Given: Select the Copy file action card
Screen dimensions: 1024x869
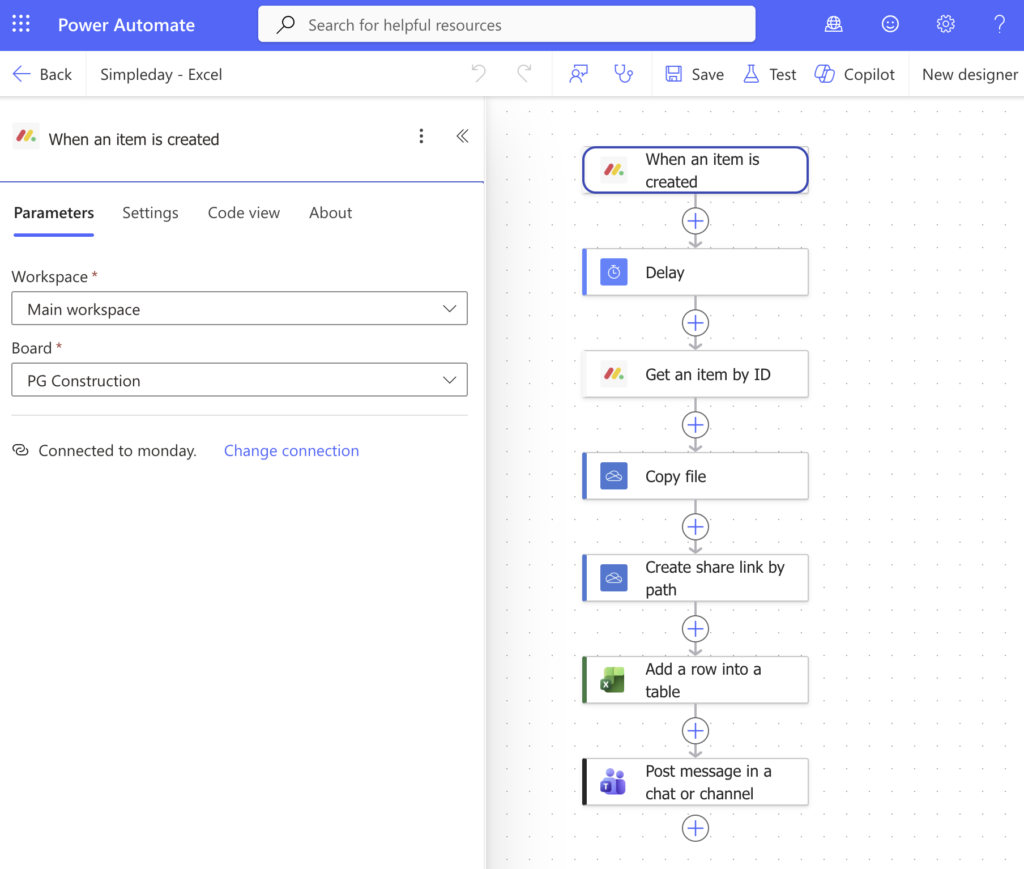Looking at the screenshot, I should coord(696,476).
